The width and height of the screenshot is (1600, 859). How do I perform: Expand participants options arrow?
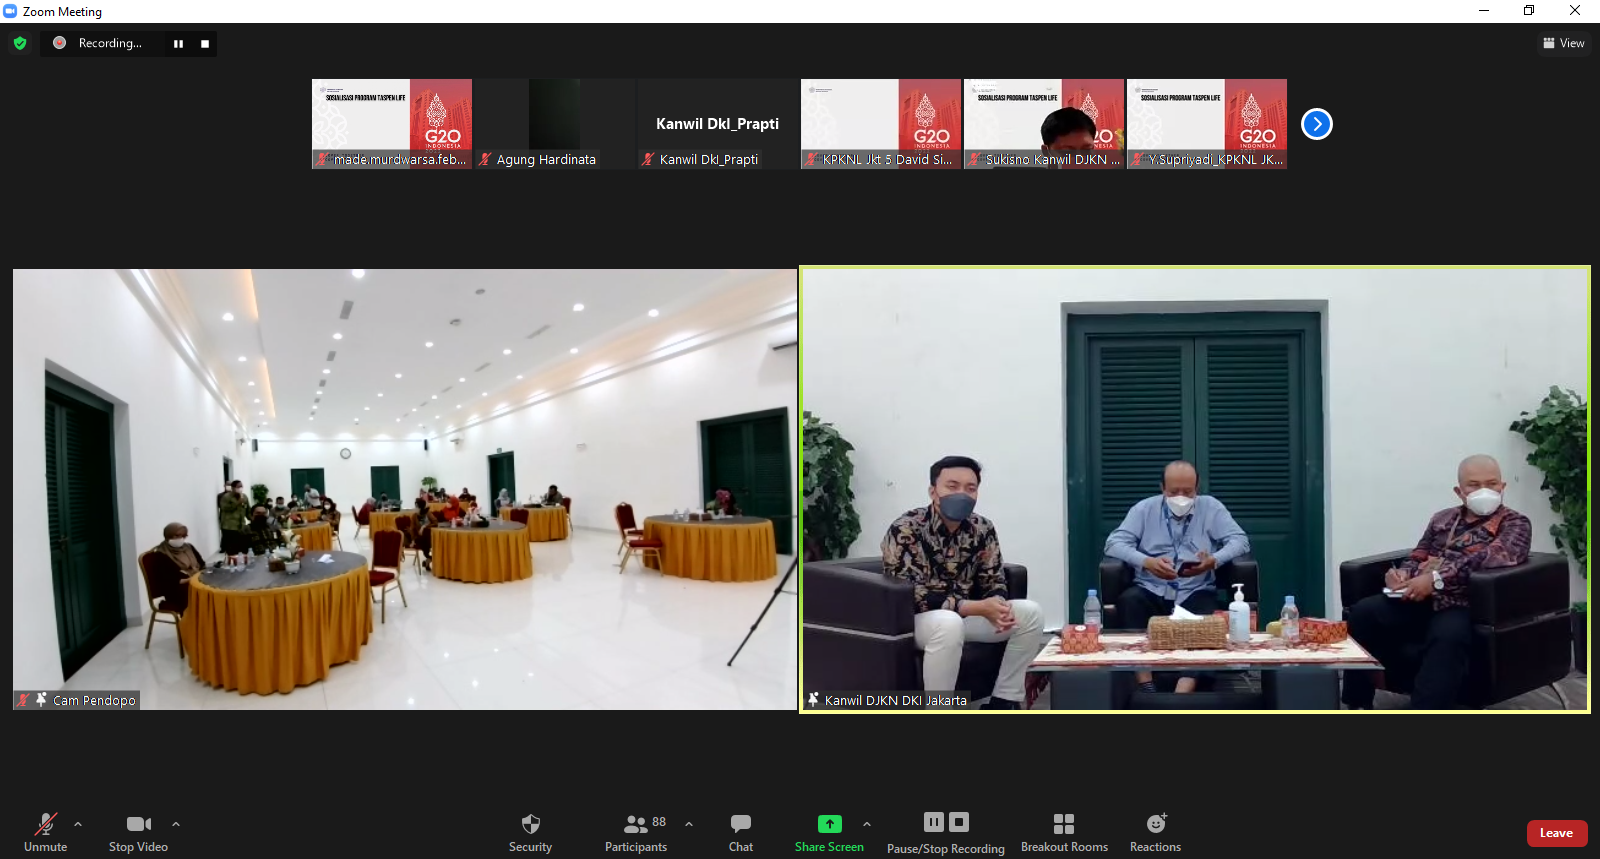pyautogui.click(x=689, y=824)
